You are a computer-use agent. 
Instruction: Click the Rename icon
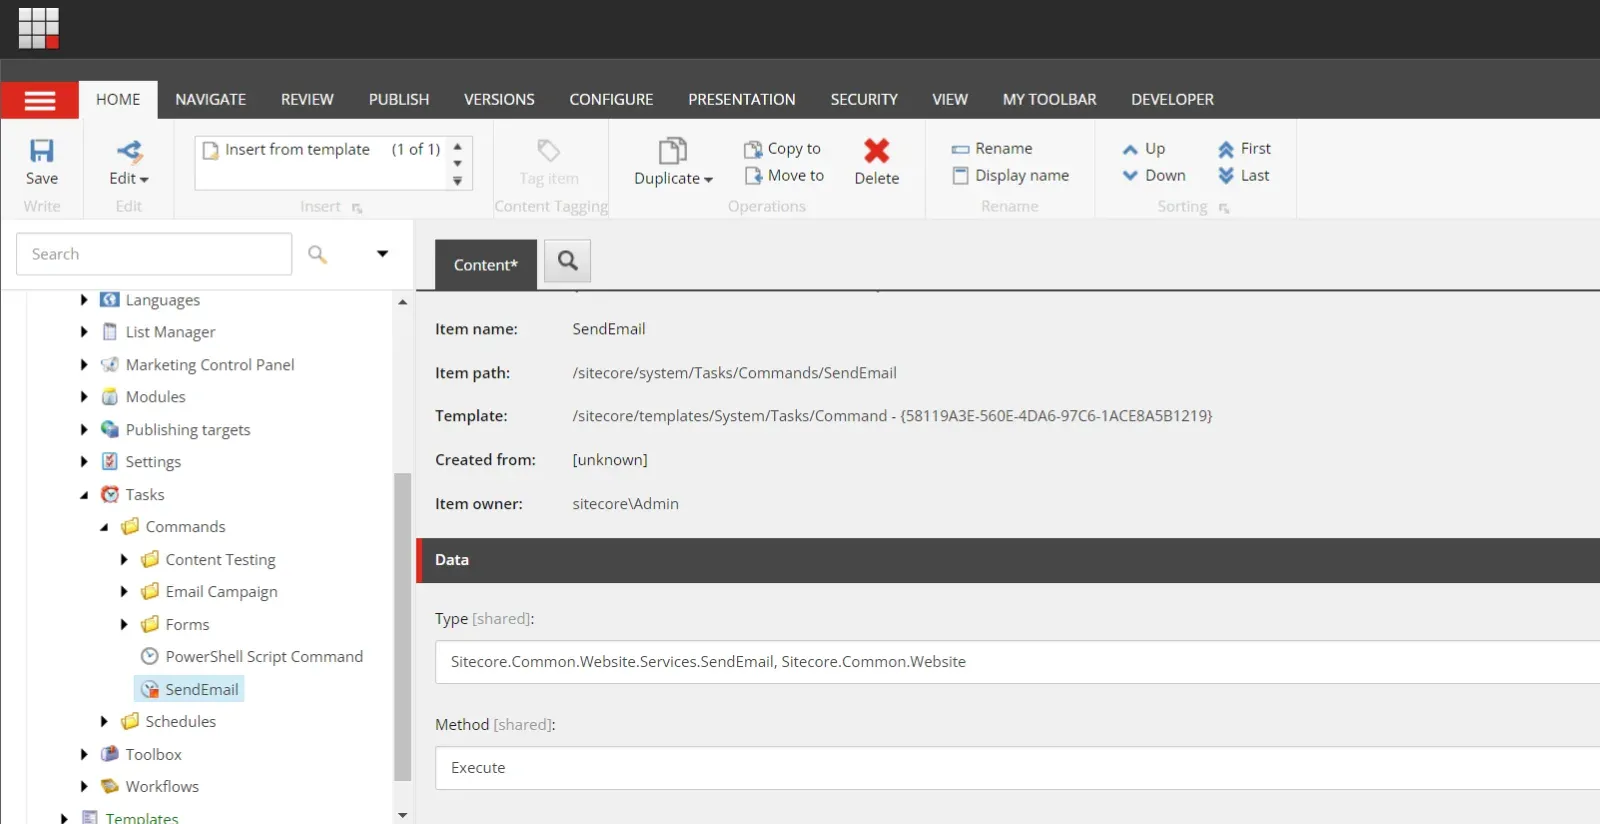pos(960,149)
